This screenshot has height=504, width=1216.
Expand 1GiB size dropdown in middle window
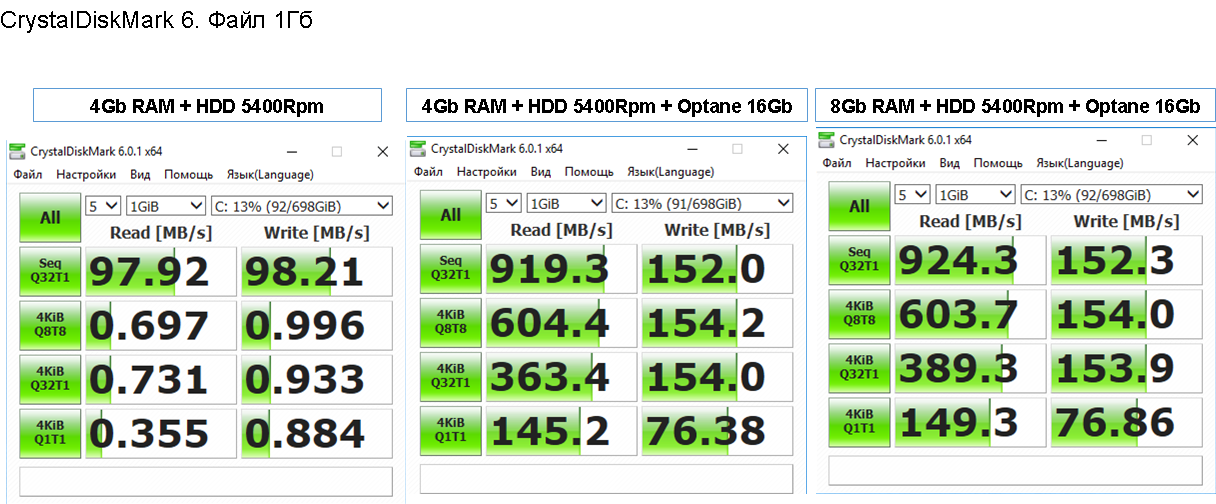[x=566, y=203]
